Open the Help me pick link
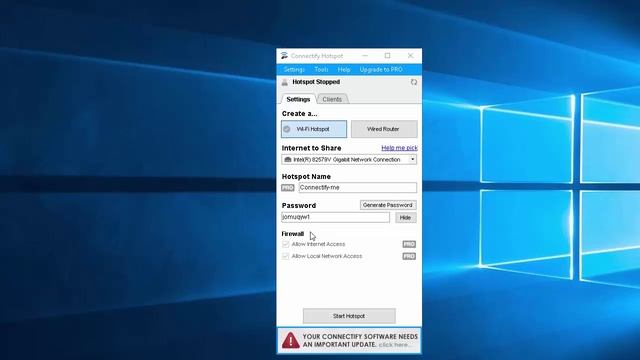 pos(399,148)
